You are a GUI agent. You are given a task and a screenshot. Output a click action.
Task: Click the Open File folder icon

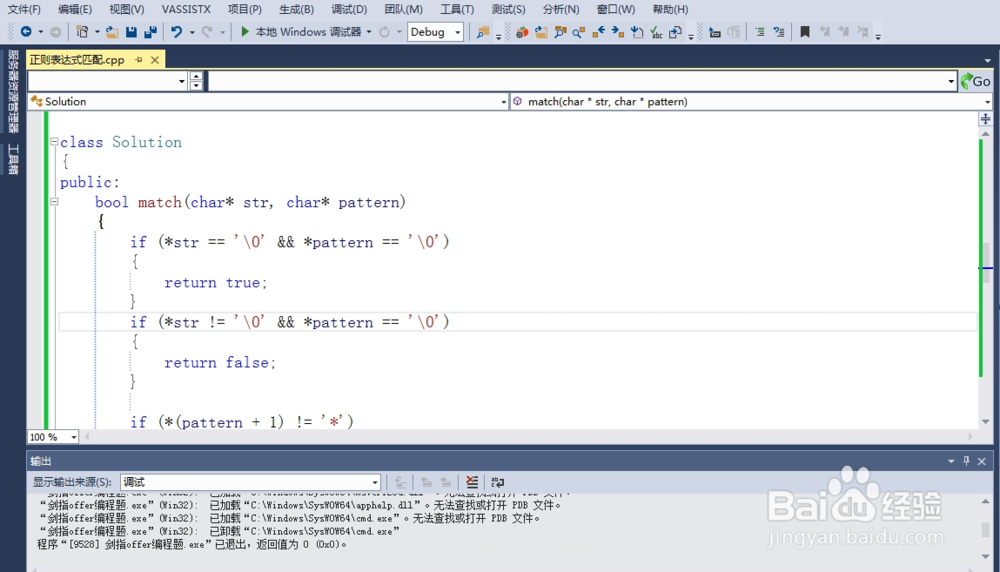click(112, 31)
